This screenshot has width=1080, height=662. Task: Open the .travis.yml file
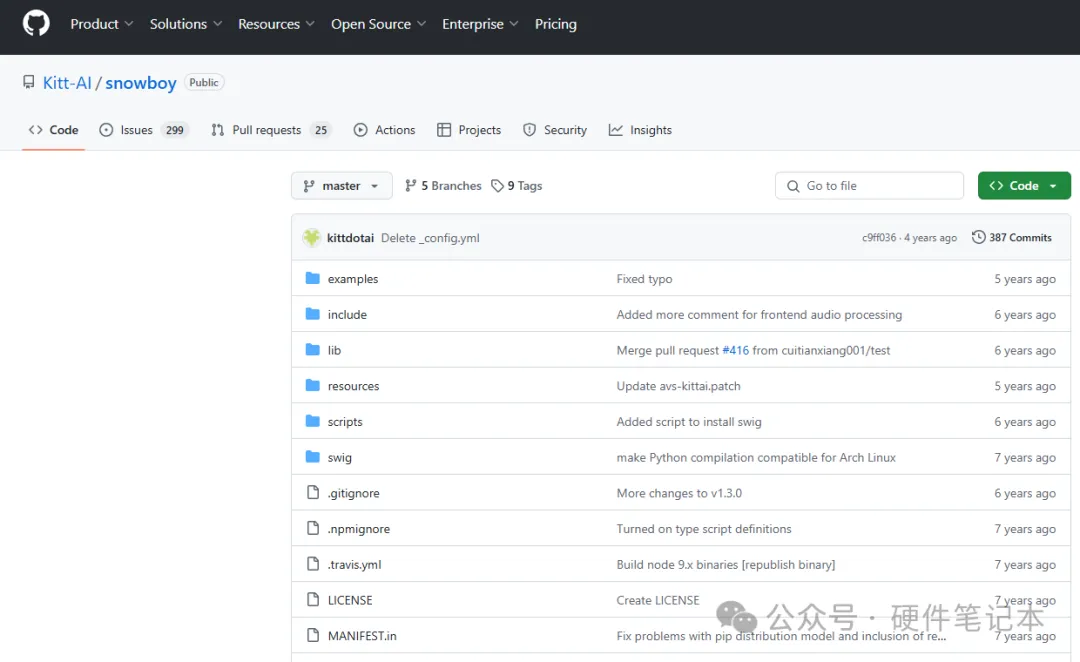coord(354,565)
